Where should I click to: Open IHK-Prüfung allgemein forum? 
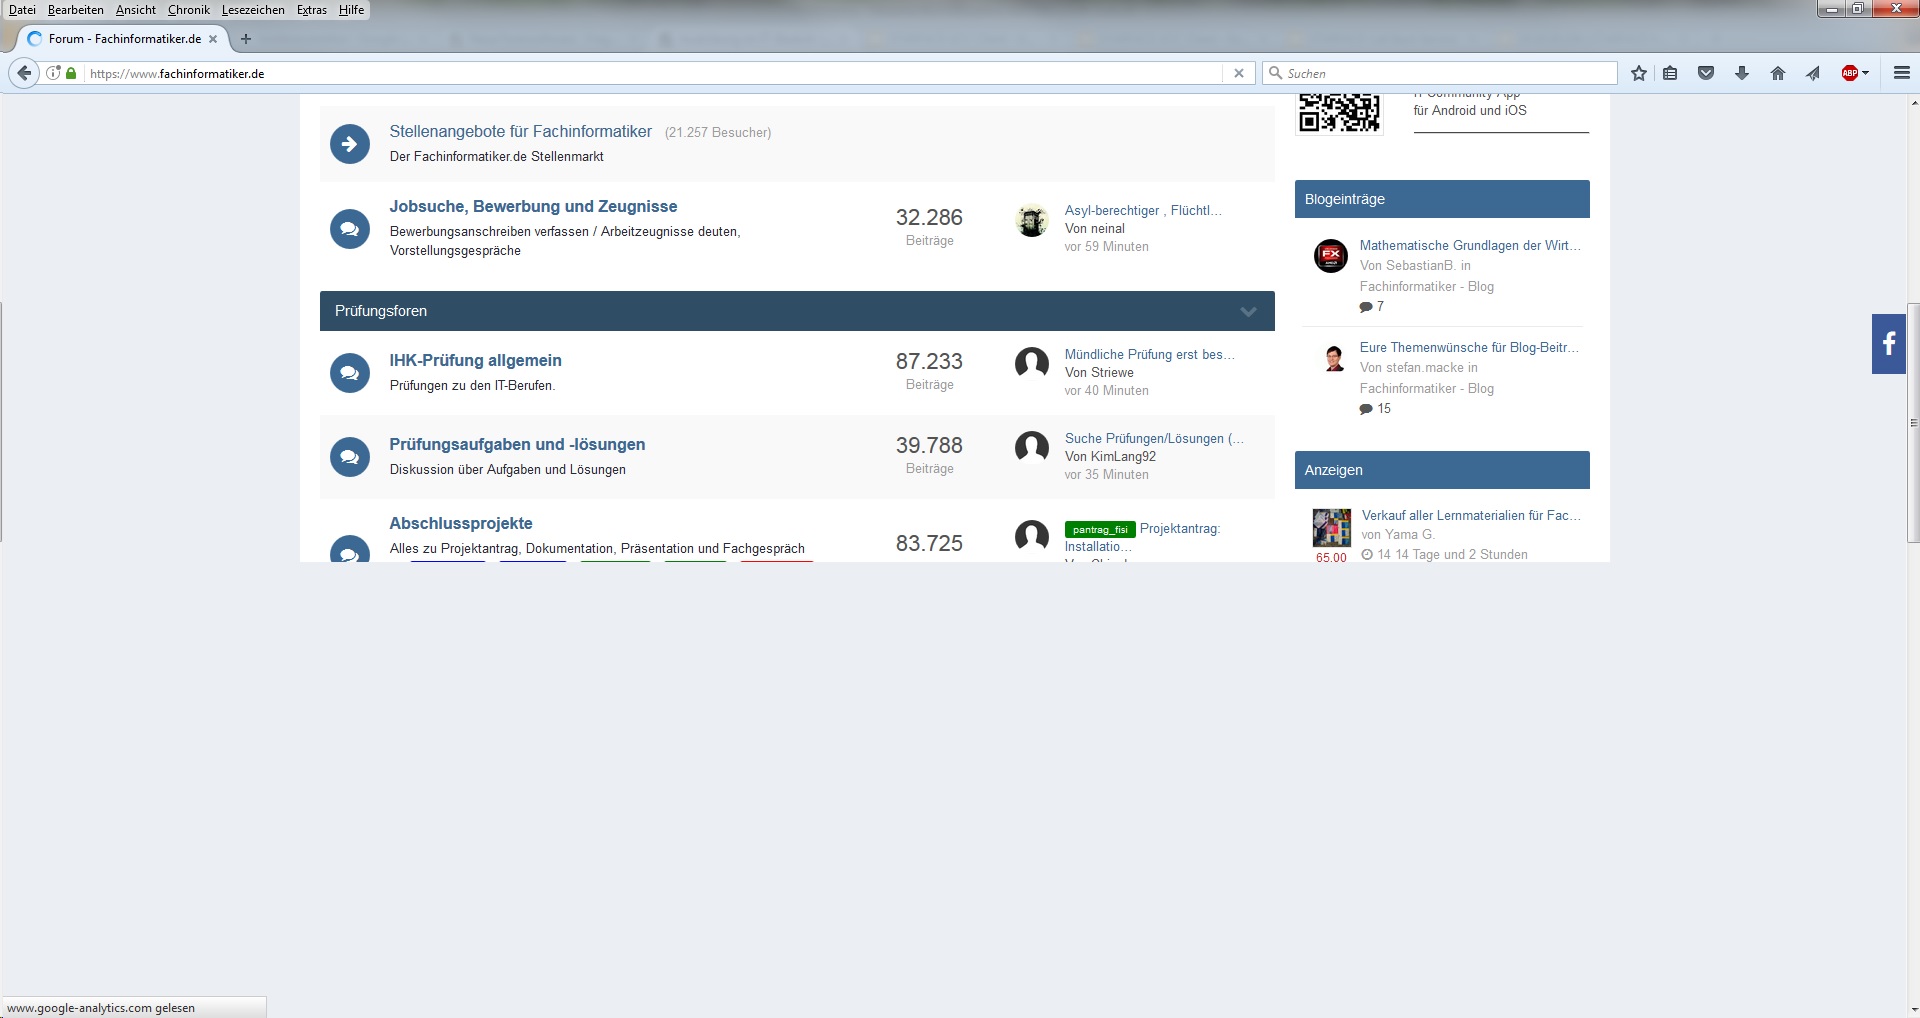(x=475, y=360)
